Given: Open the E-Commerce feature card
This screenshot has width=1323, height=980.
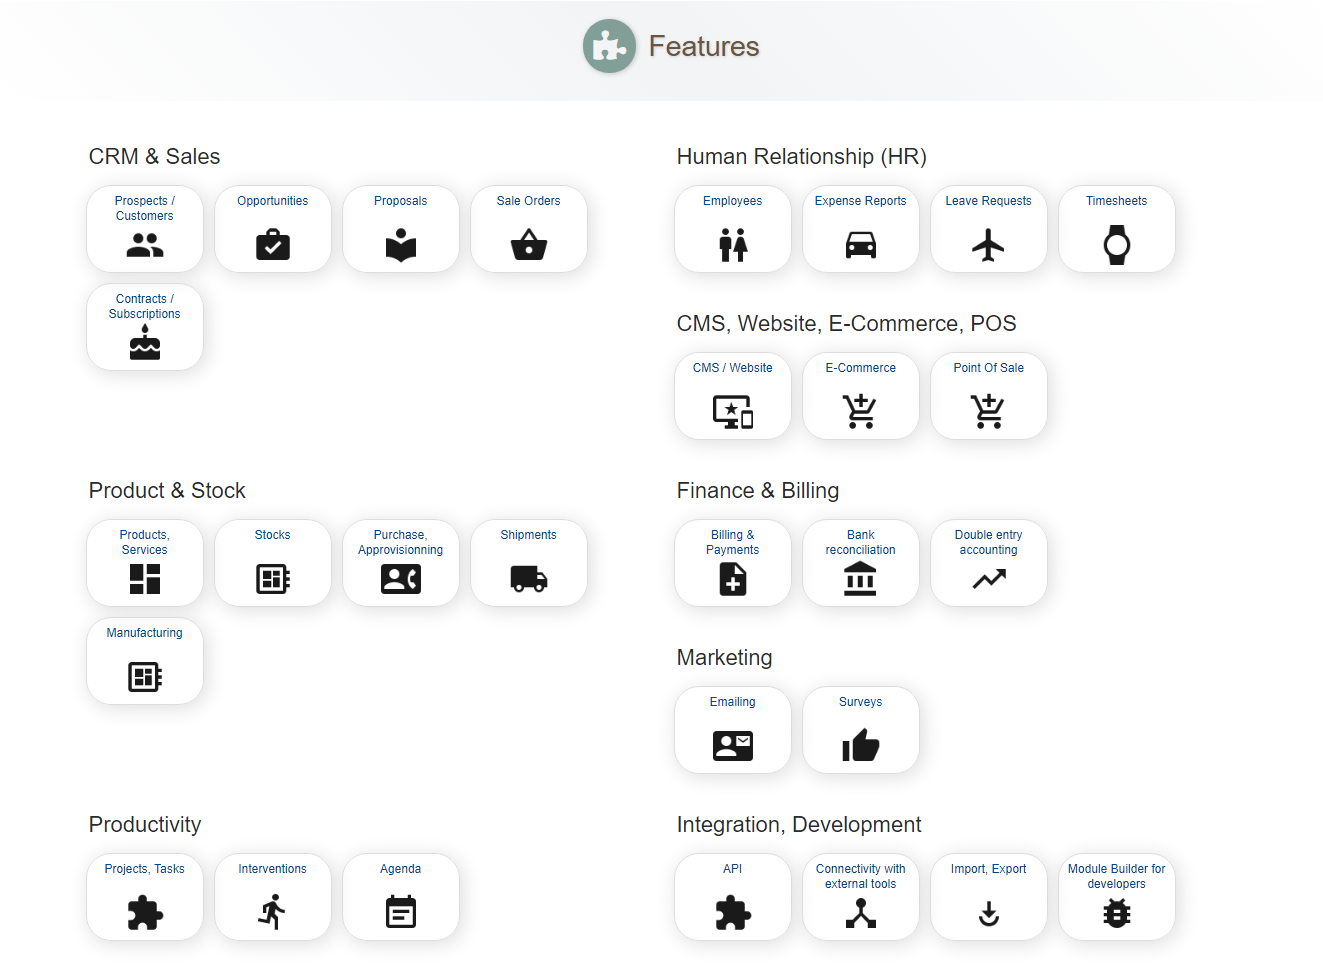Looking at the screenshot, I should (860, 396).
